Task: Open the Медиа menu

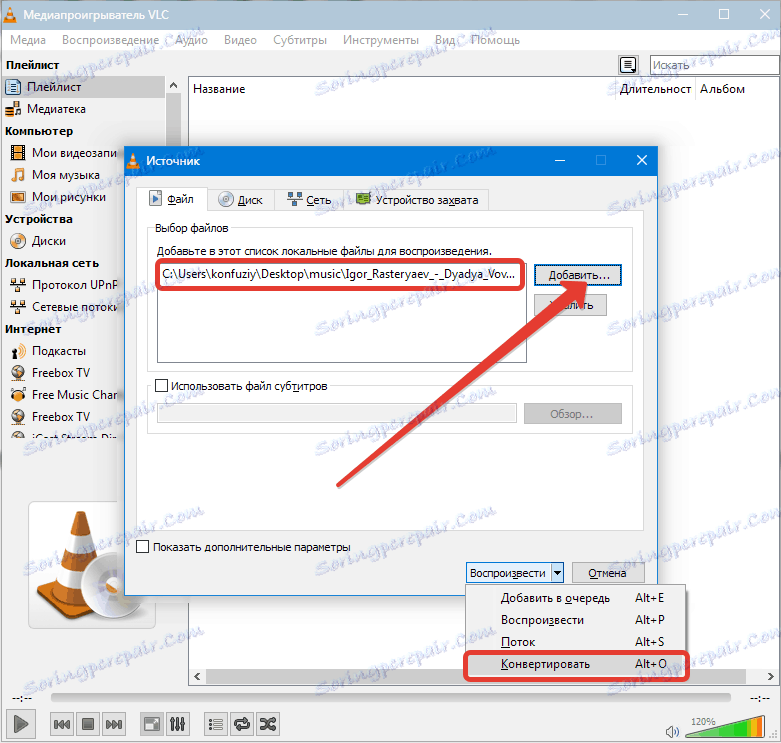Action: (x=28, y=40)
